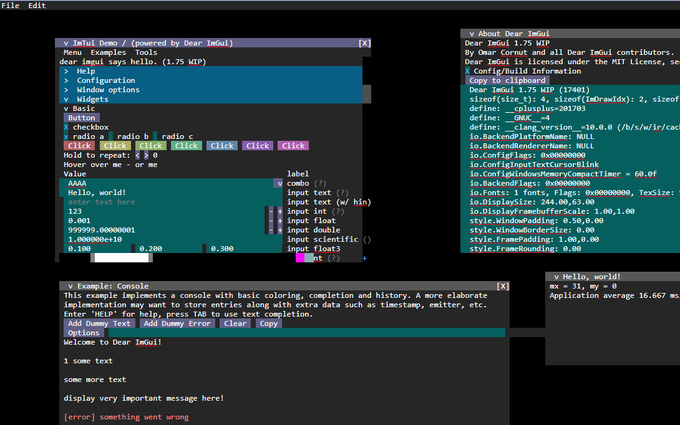Click the 'Add Dummy Text' button
Screen dimensions: 680x425
click(x=99, y=324)
